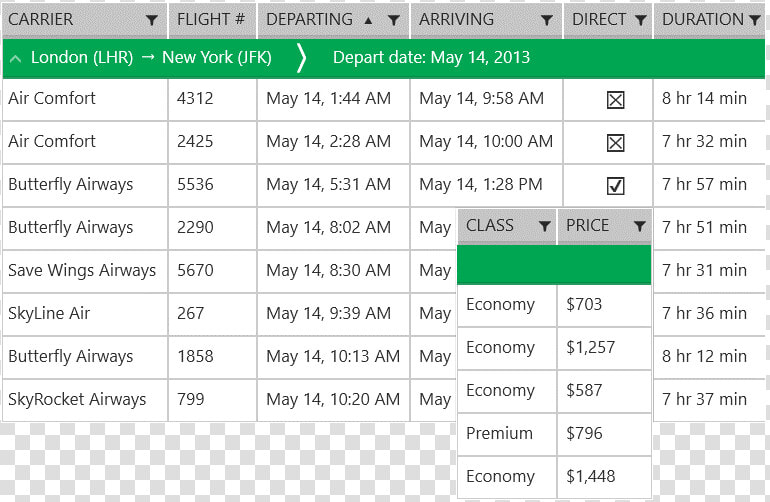Select flight number 267 cell
The width and height of the screenshot is (770, 502).
coord(213,314)
